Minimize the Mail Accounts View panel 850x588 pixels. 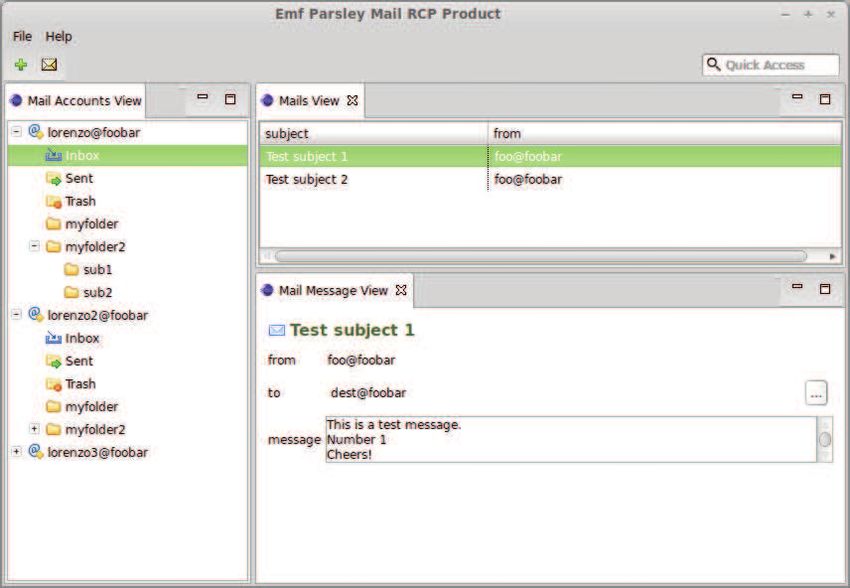[x=202, y=98]
